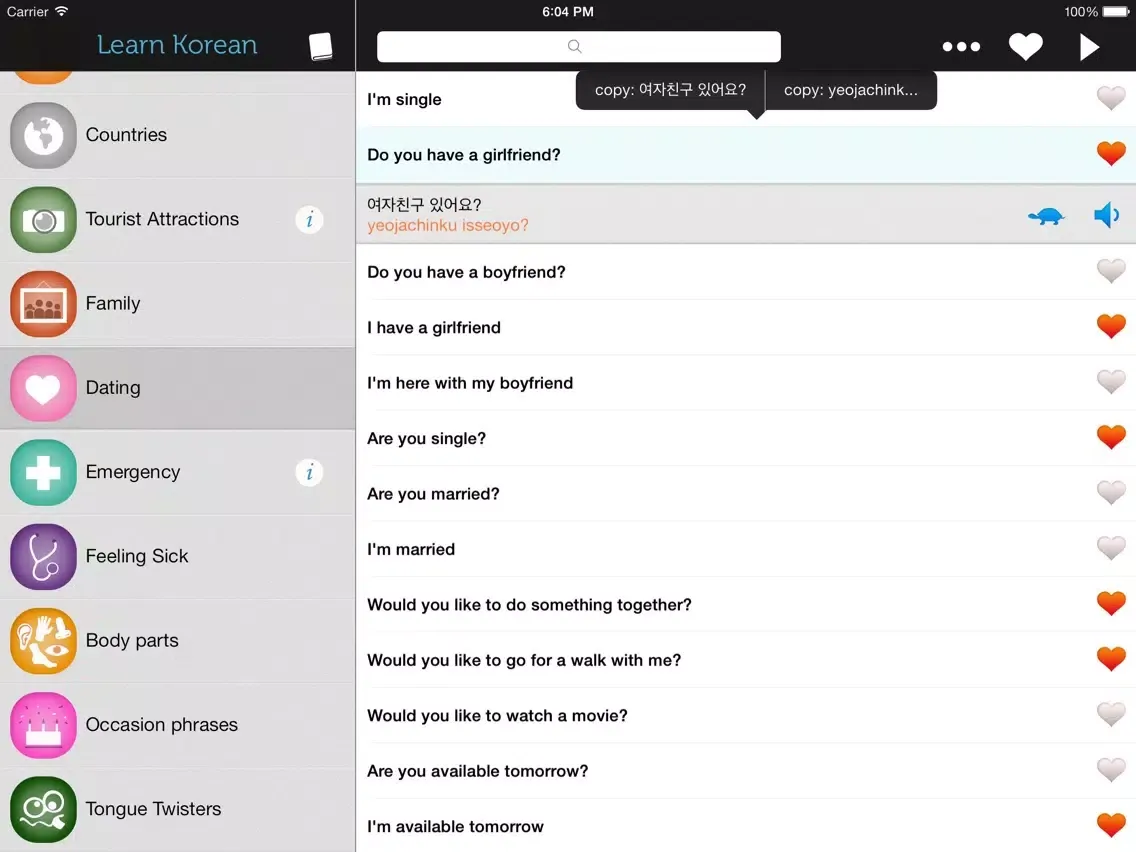Image resolution: width=1136 pixels, height=852 pixels.
Task: Show favorites with the white heart icon
Action: click(x=1025, y=47)
